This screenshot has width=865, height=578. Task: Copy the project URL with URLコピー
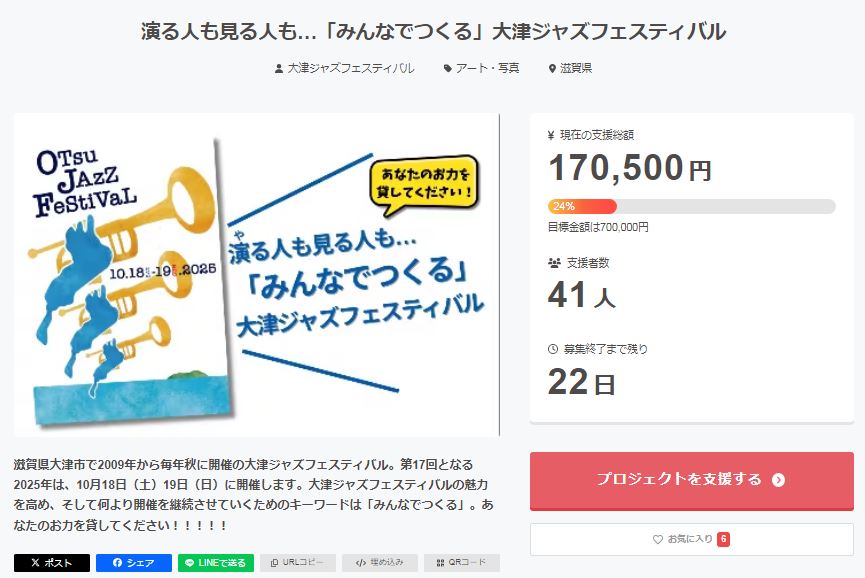pyautogui.click(x=298, y=563)
